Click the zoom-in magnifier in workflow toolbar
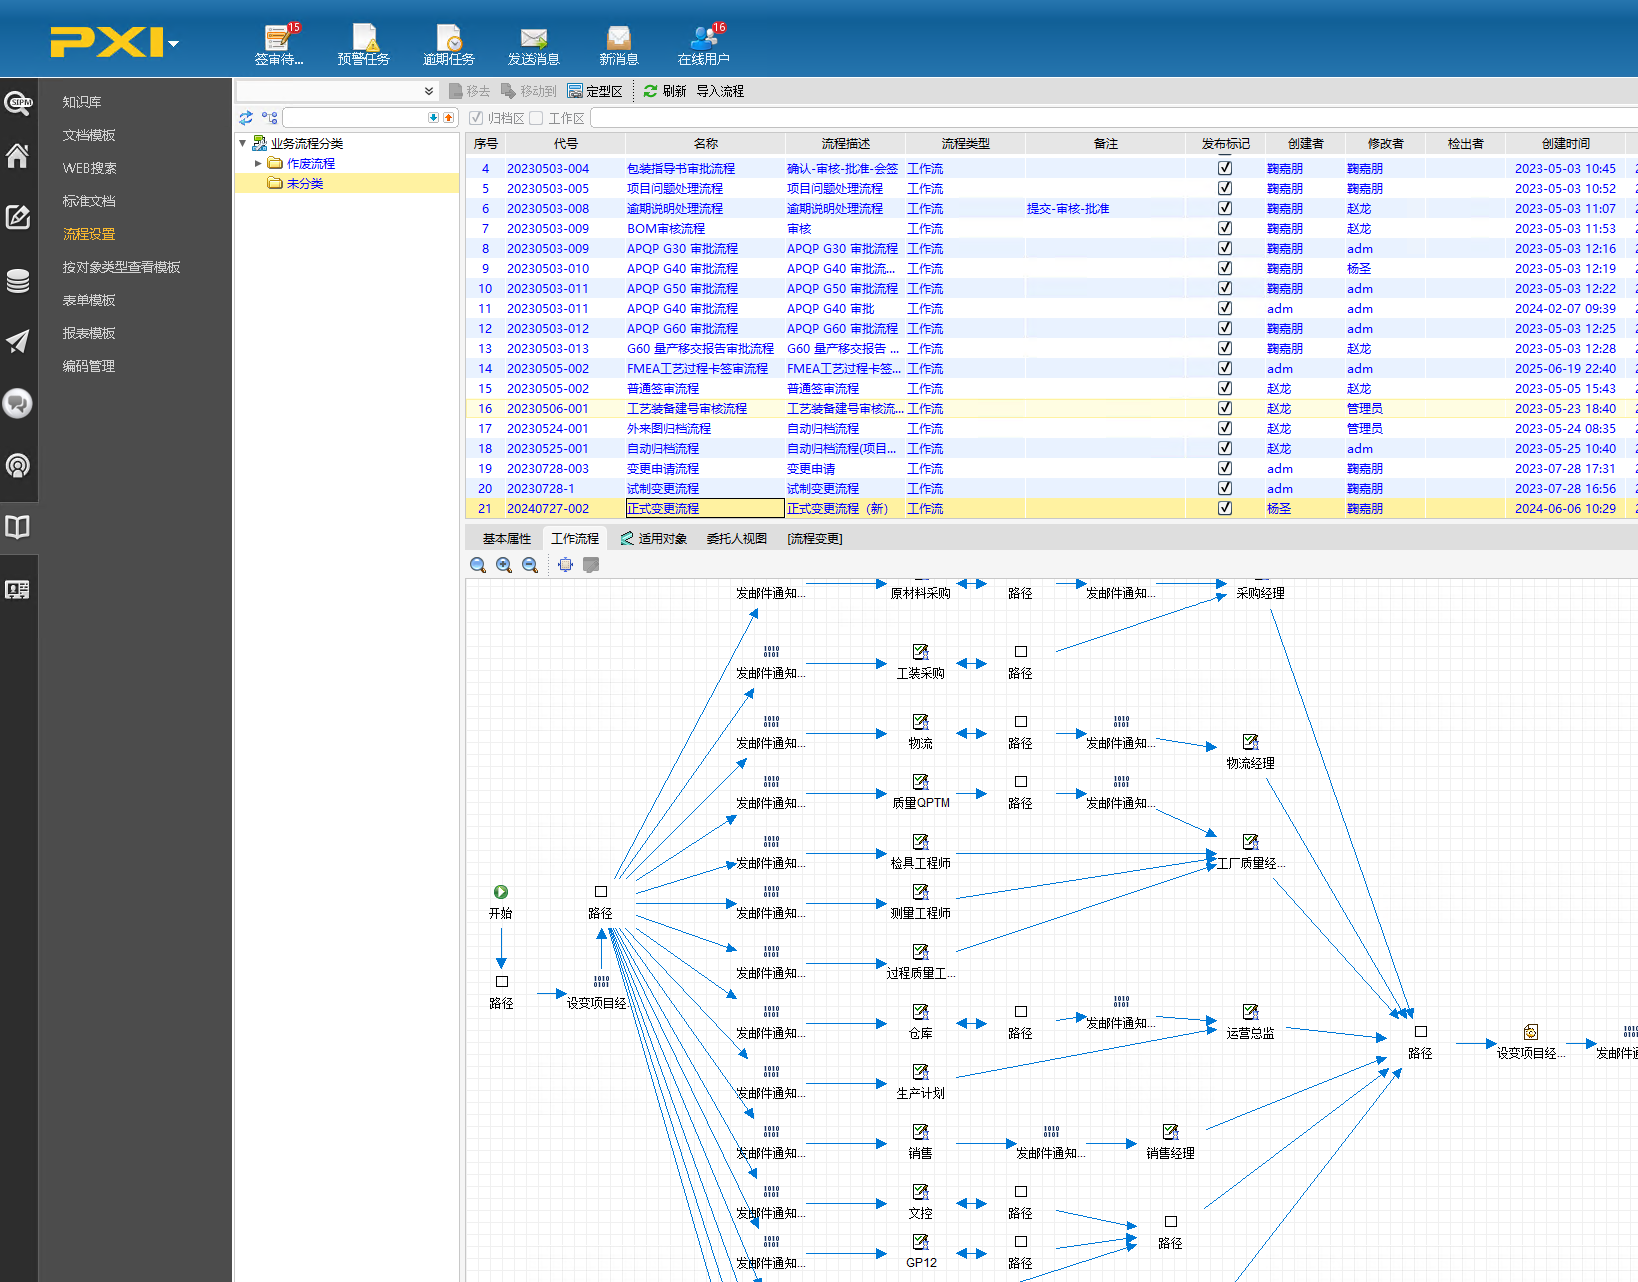This screenshot has width=1638, height=1282. coord(504,565)
